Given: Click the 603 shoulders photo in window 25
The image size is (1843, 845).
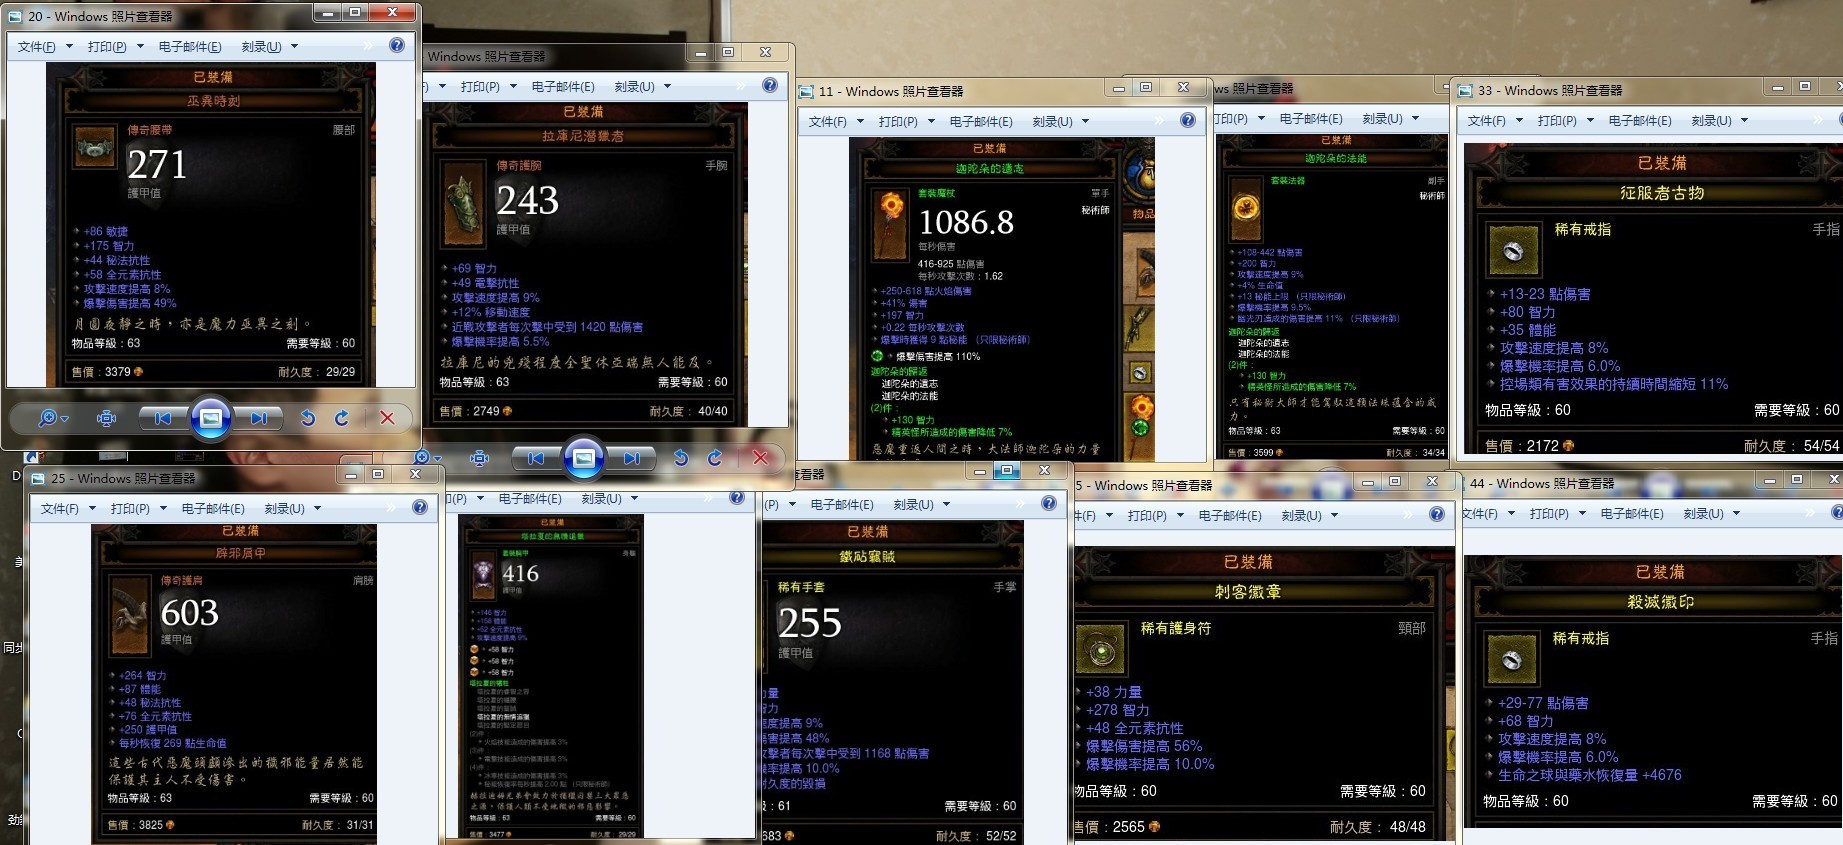Looking at the screenshot, I should click(235, 684).
